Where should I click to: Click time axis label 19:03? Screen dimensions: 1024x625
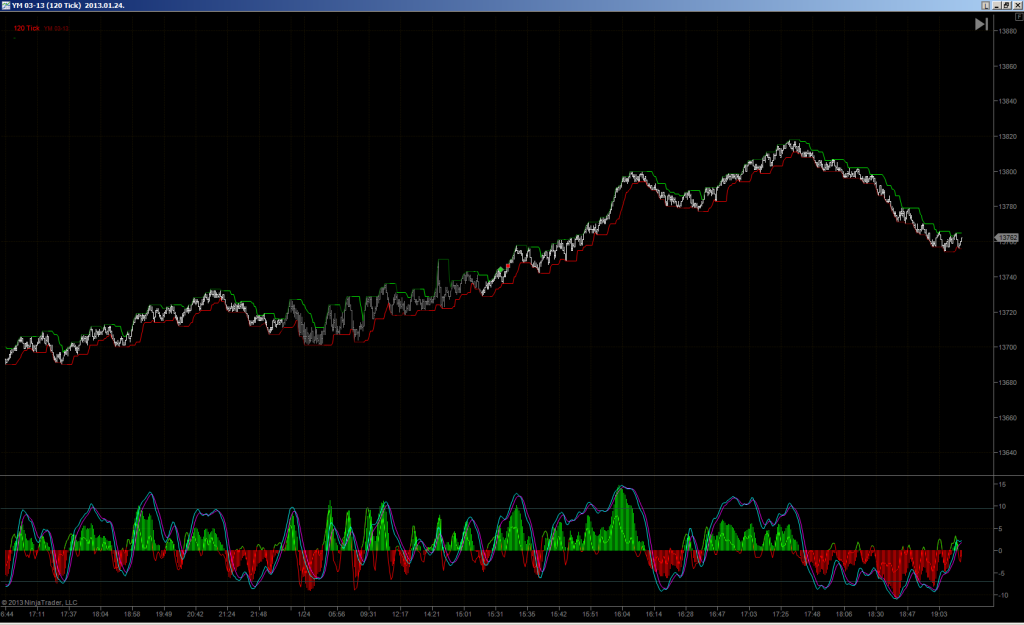click(x=939, y=614)
